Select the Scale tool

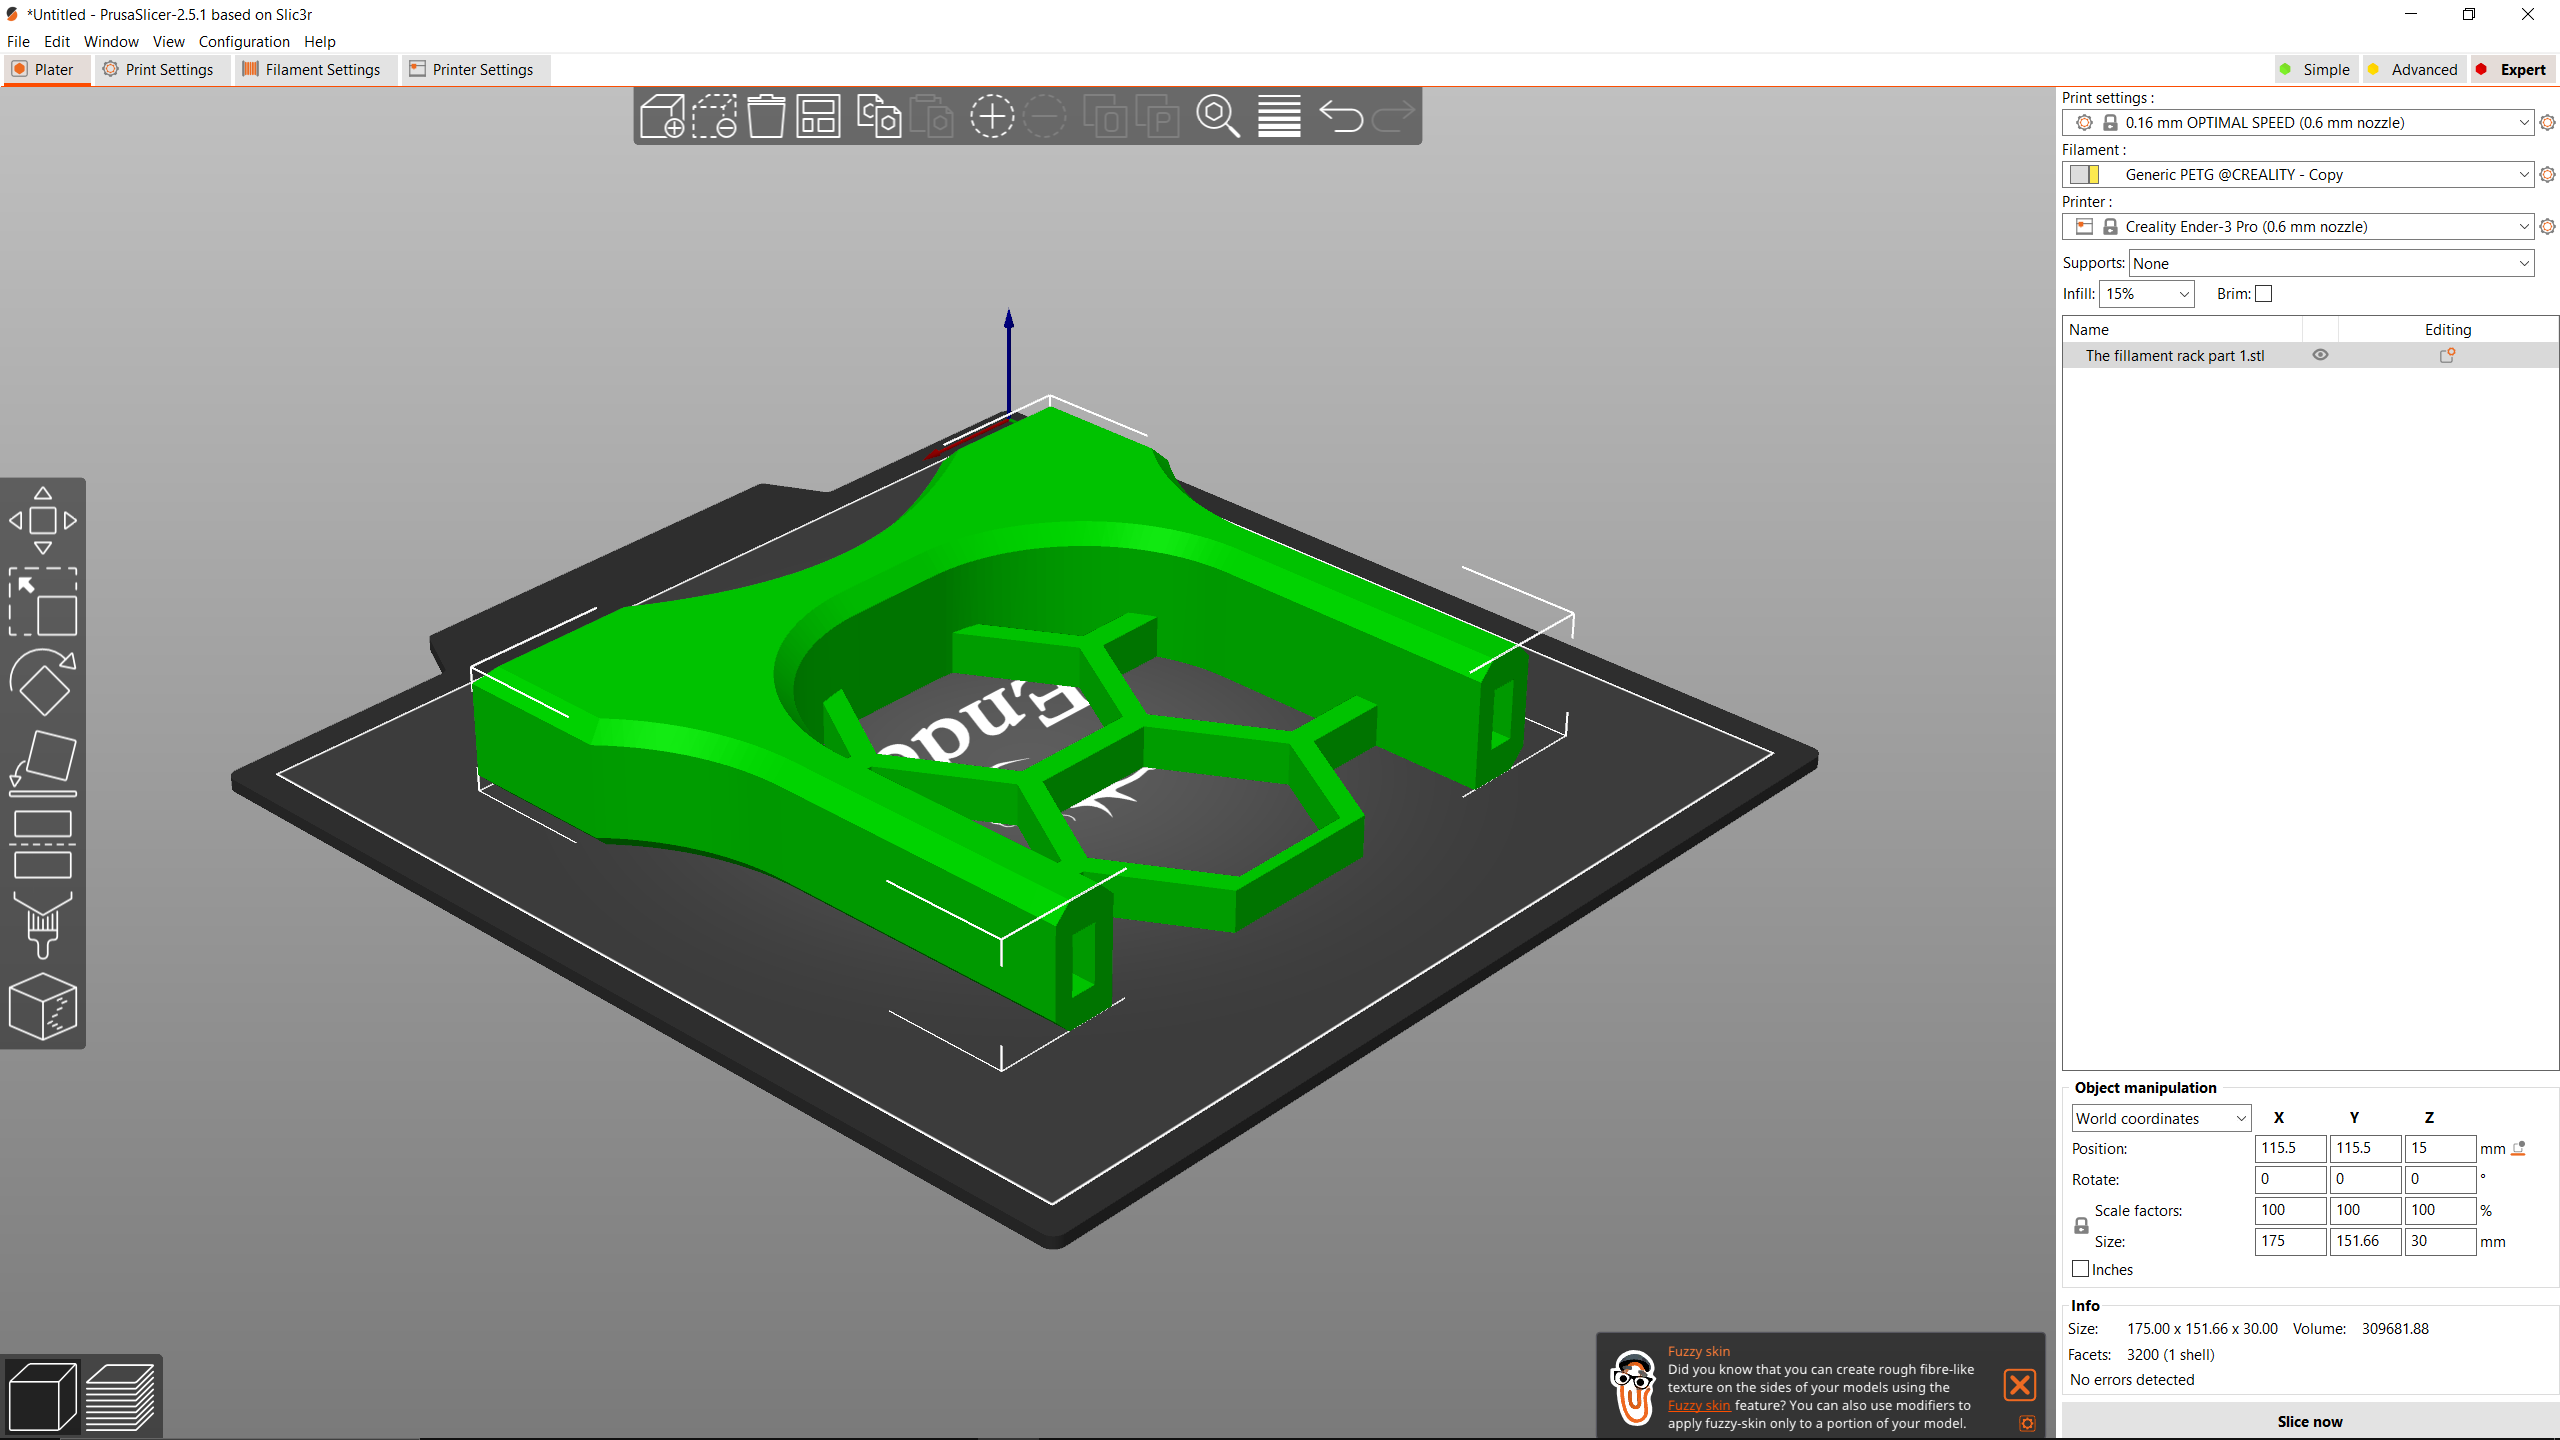pyautogui.click(x=43, y=603)
